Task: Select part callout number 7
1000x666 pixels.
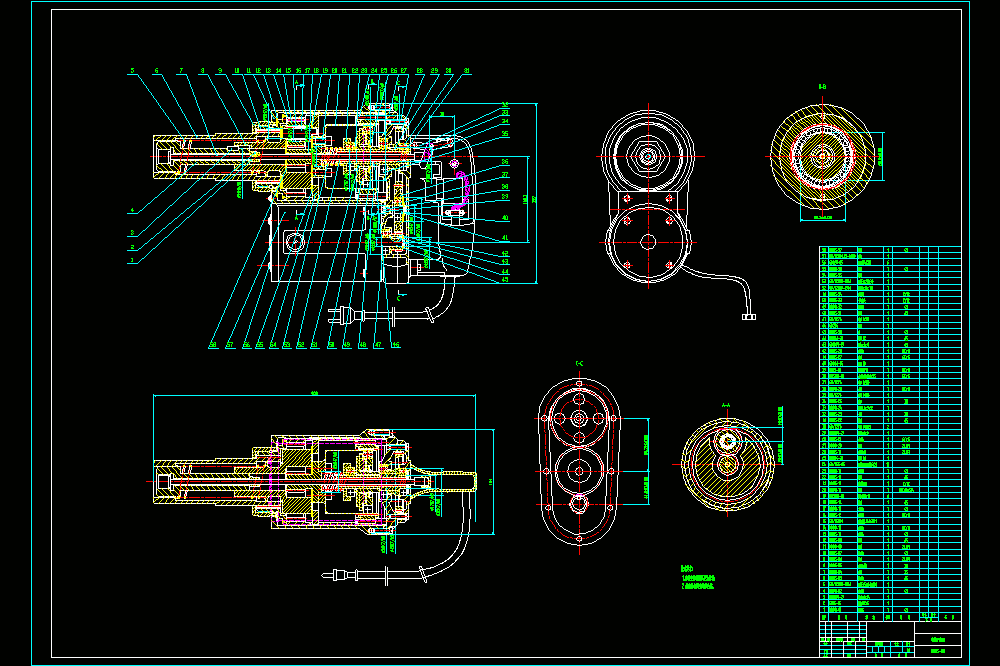Action: point(181,71)
